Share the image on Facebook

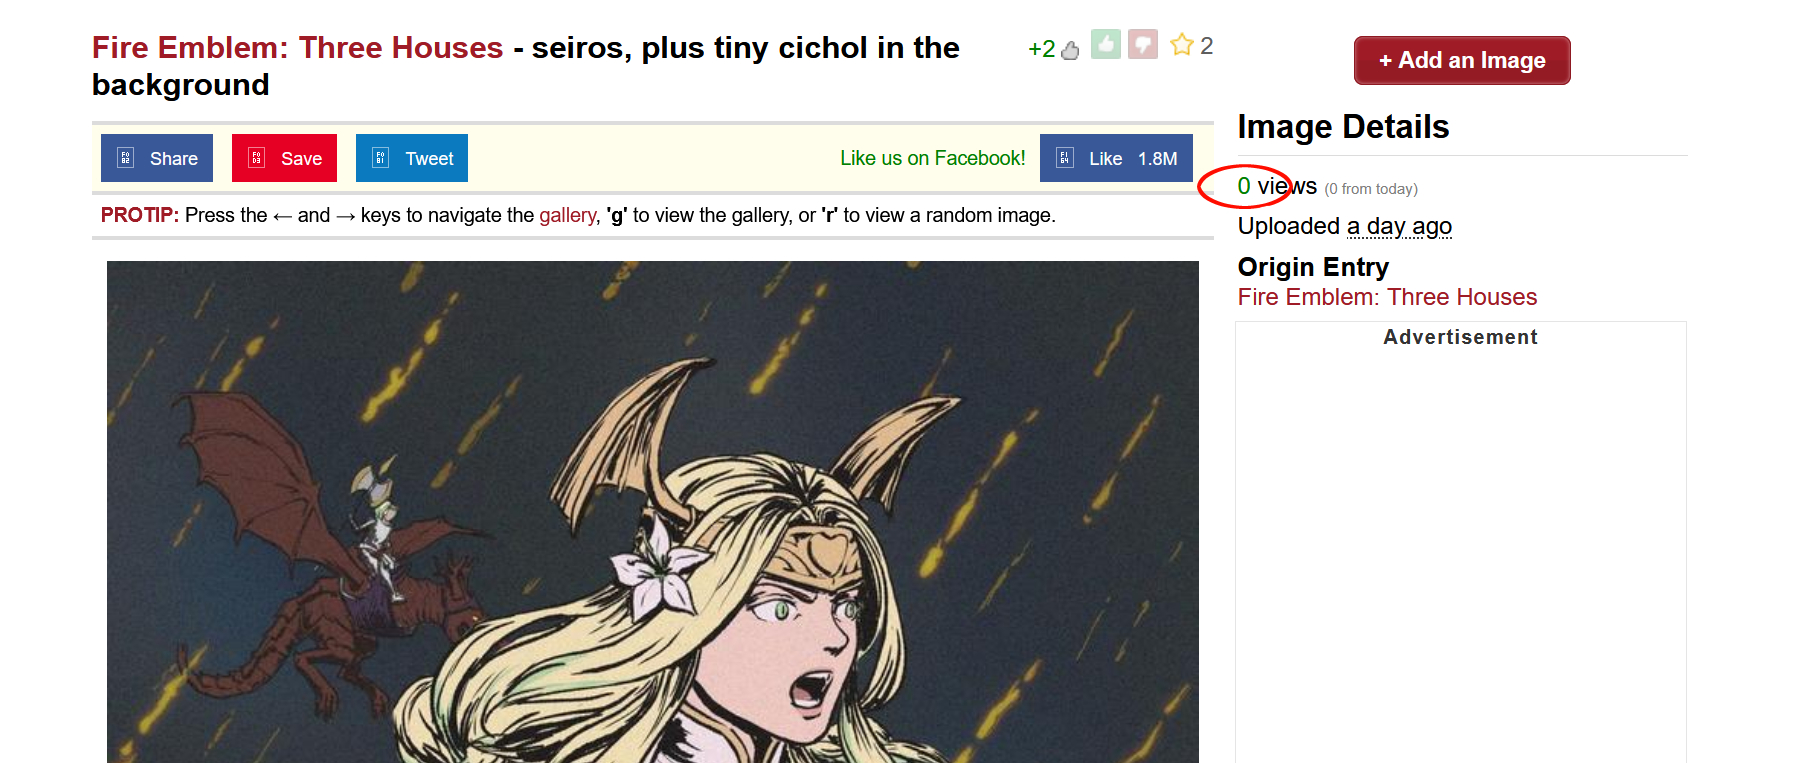[157, 158]
